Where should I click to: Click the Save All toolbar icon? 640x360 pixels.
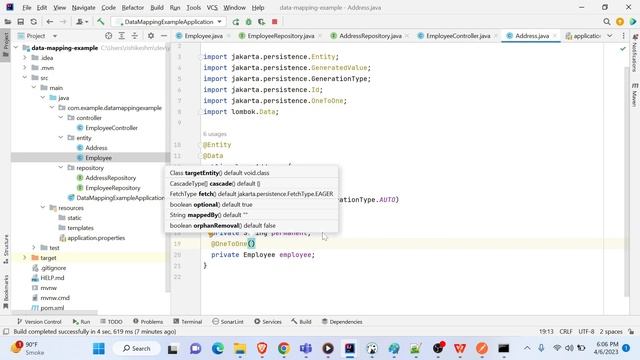click(20, 22)
